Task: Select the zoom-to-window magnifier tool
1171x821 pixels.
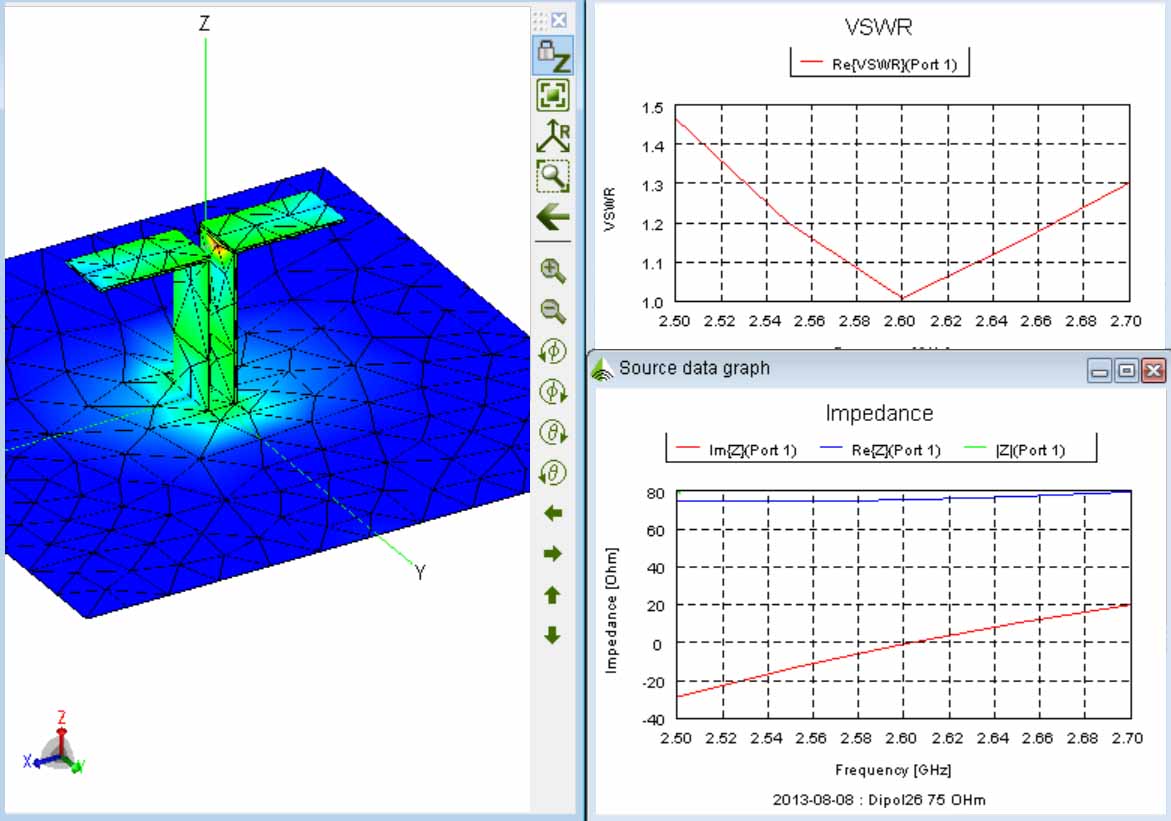Action: pos(553,176)
